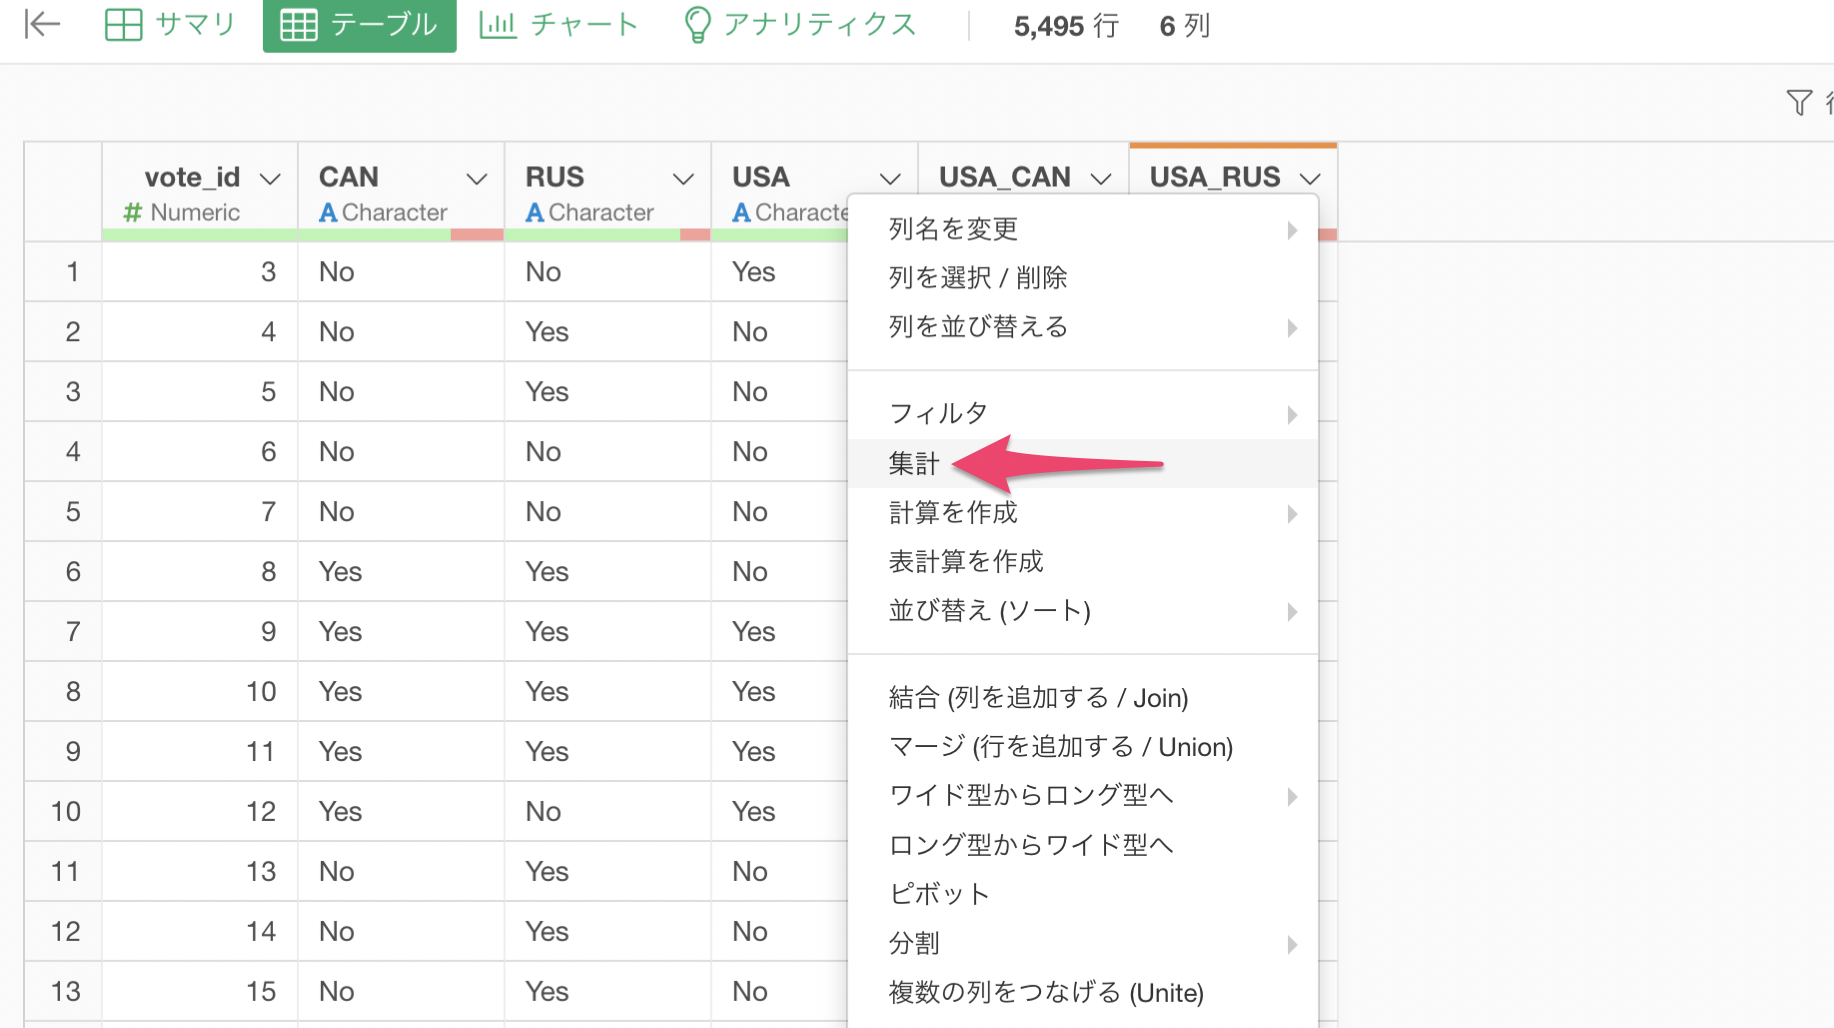Expand 列を並び替える submenu arrow
1834x1028 pixels.
tap(1292, 328)
